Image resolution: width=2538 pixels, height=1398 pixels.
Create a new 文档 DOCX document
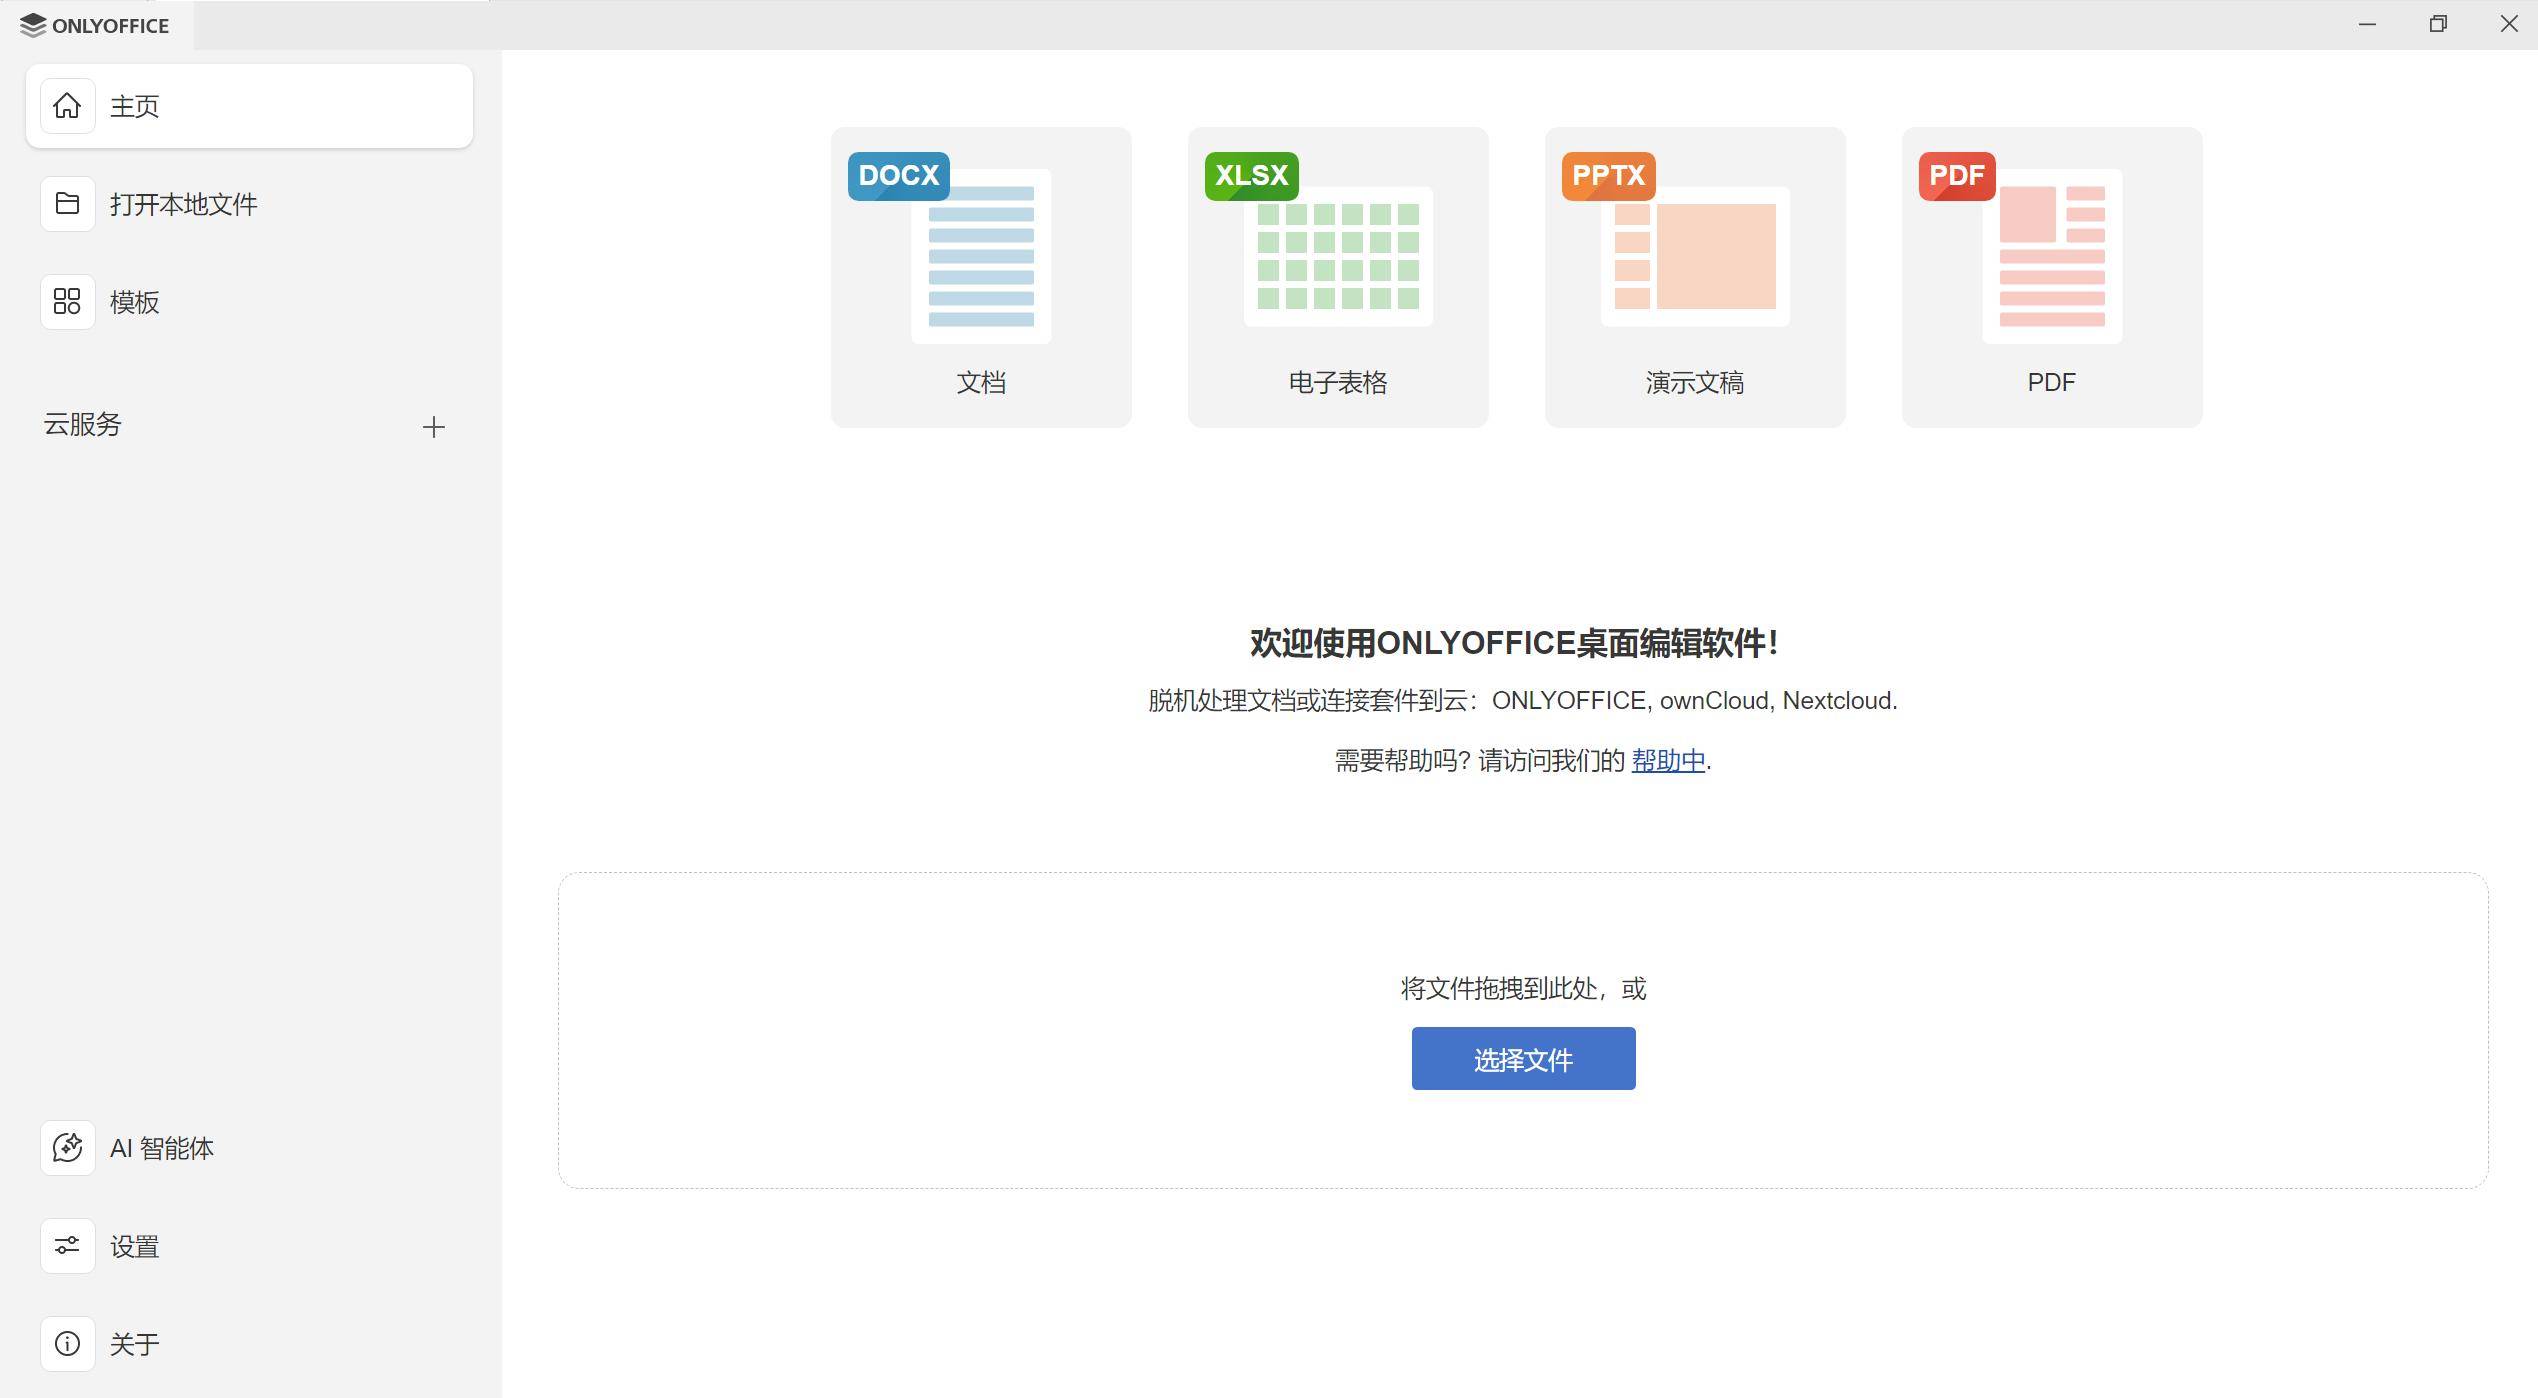coord(981,277)
